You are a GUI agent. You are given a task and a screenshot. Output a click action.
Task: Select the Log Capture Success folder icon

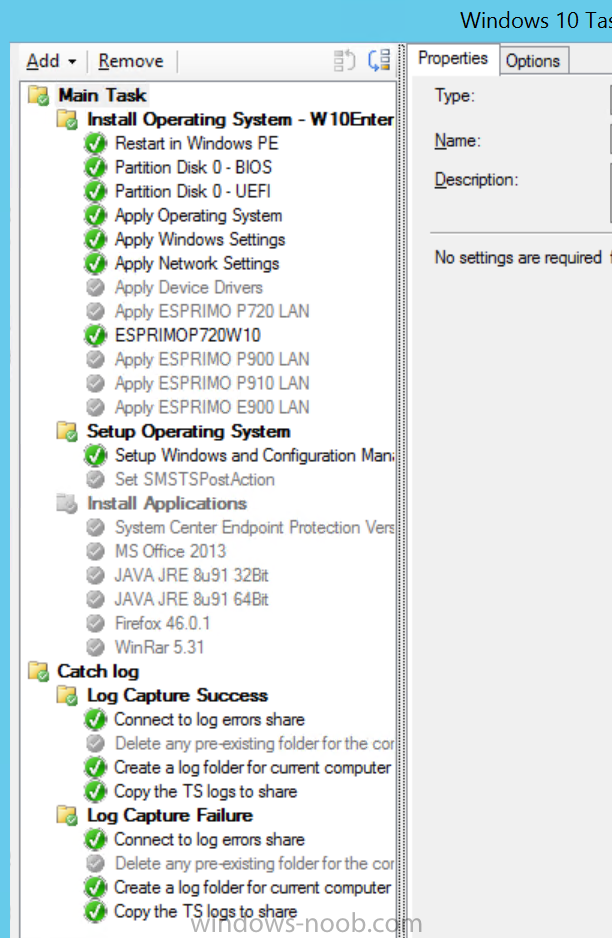(67, 695)
